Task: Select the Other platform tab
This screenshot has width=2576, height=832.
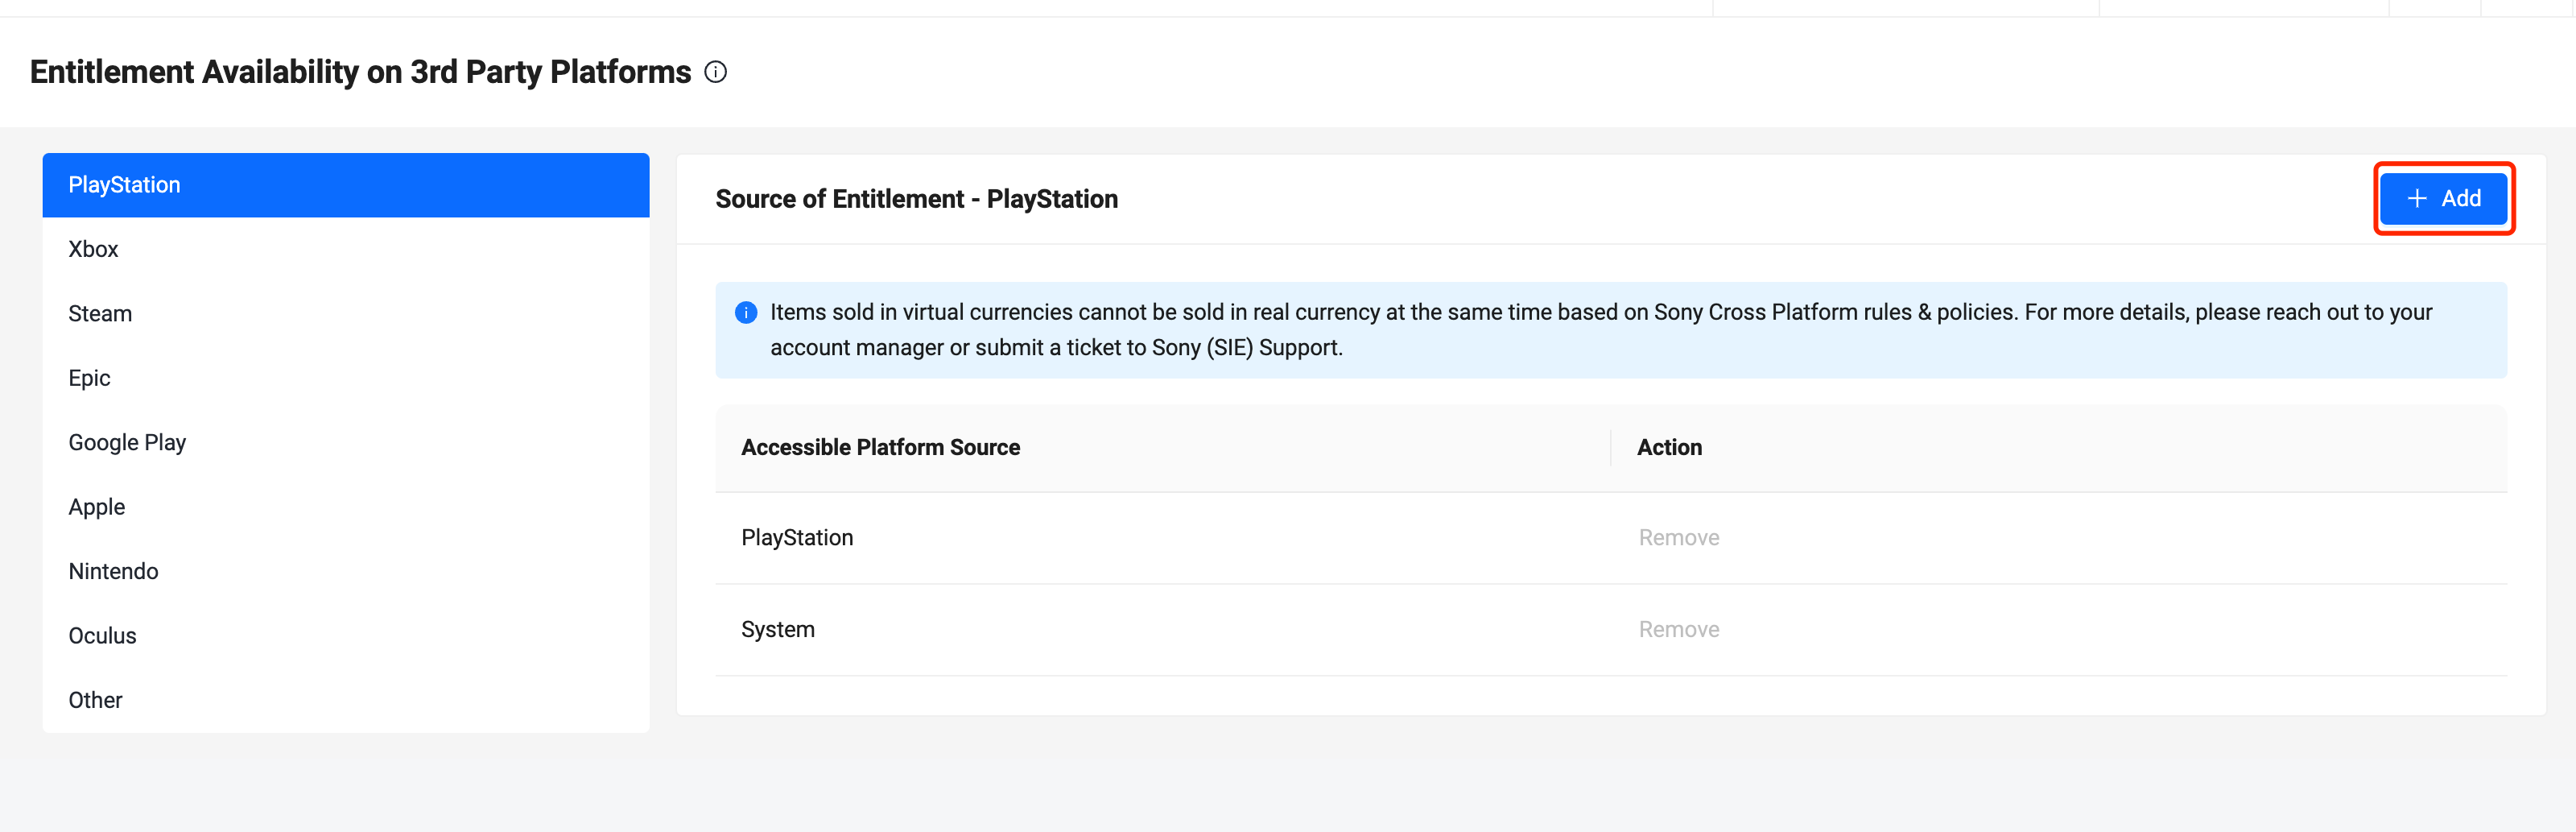Action: point(346,700)
